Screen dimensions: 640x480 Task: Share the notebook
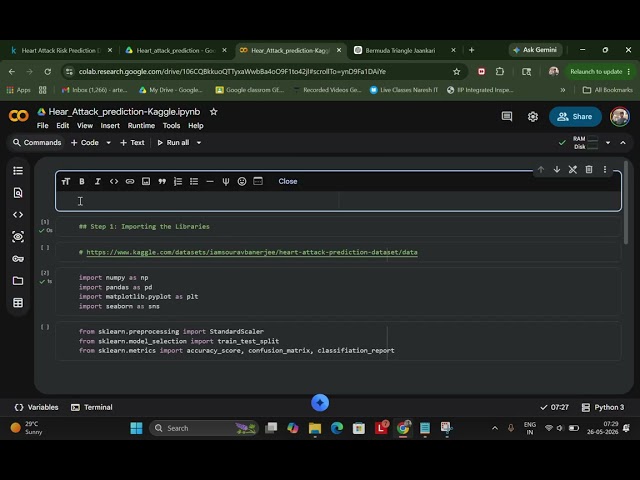coord(575,117)
